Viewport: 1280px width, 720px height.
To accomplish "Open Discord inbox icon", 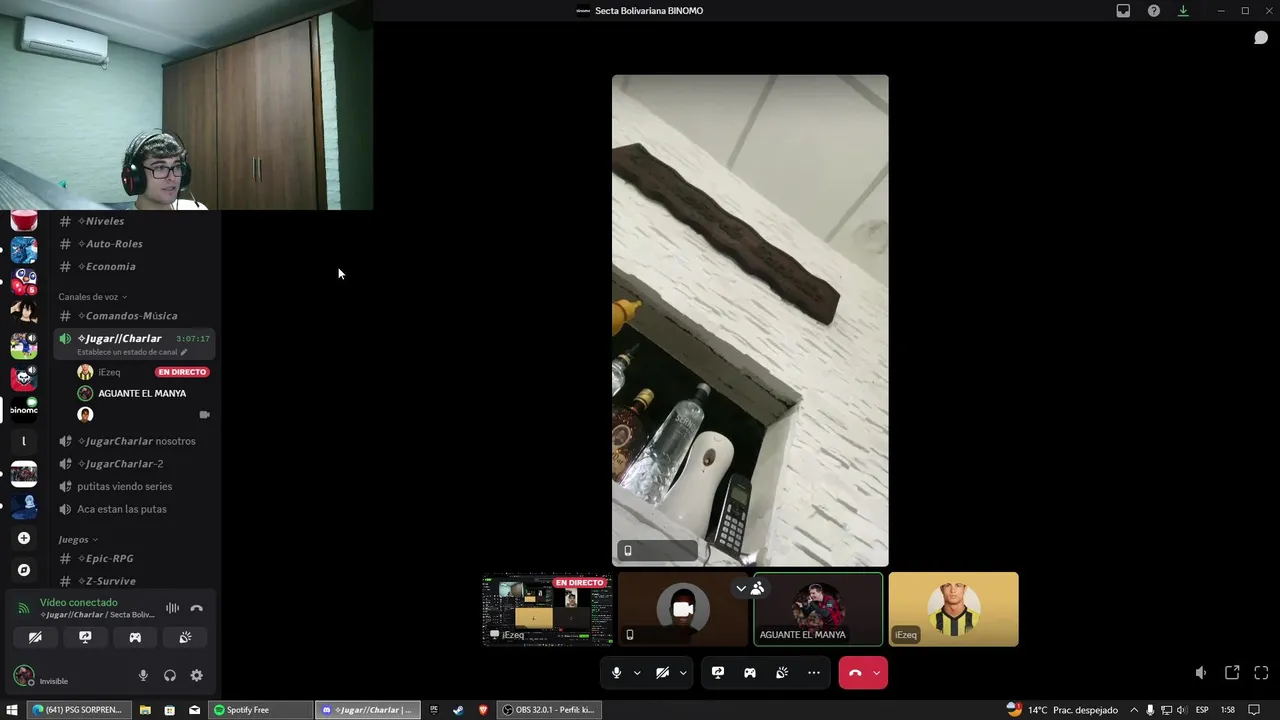I will 1123,11.
